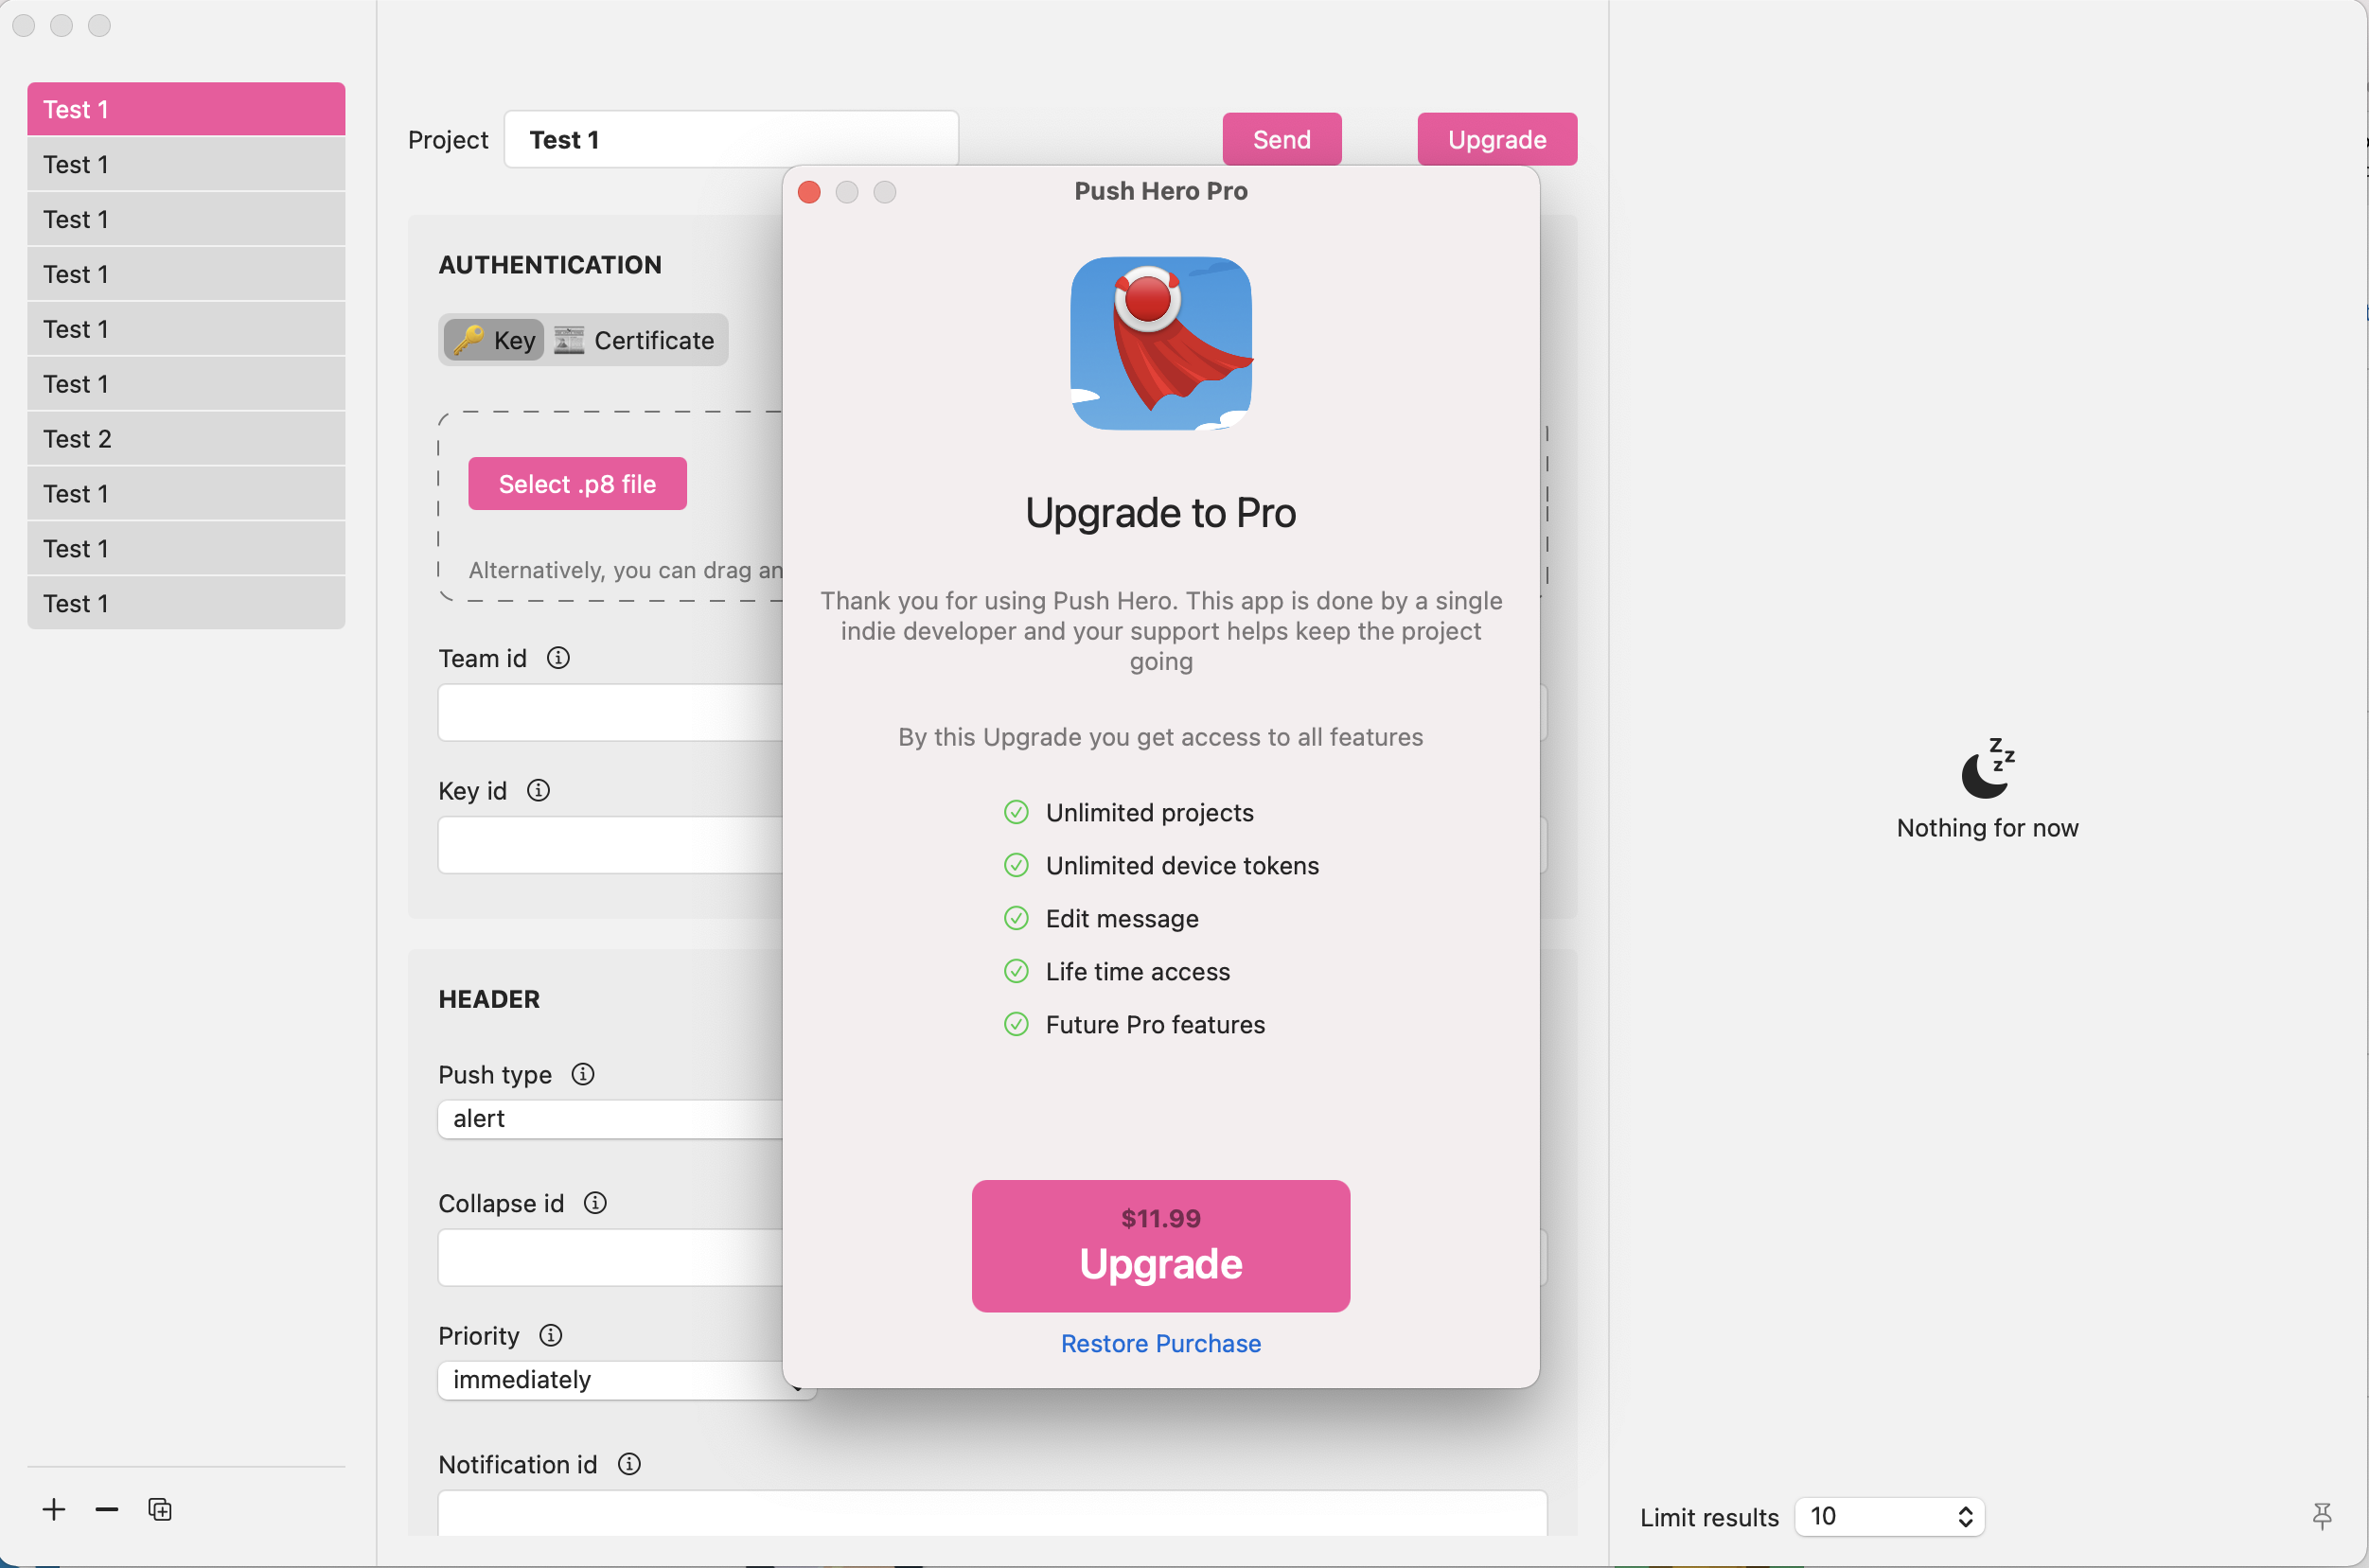Select the last Test 1 project in list
The height and width of the screenshot is (1568, 2369).
click(186, 603)
